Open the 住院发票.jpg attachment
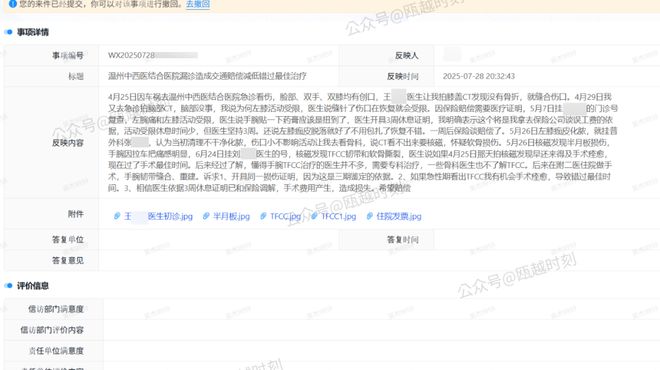Image resolution: width=660 pixels, height=370 pixels. (399, 216)
